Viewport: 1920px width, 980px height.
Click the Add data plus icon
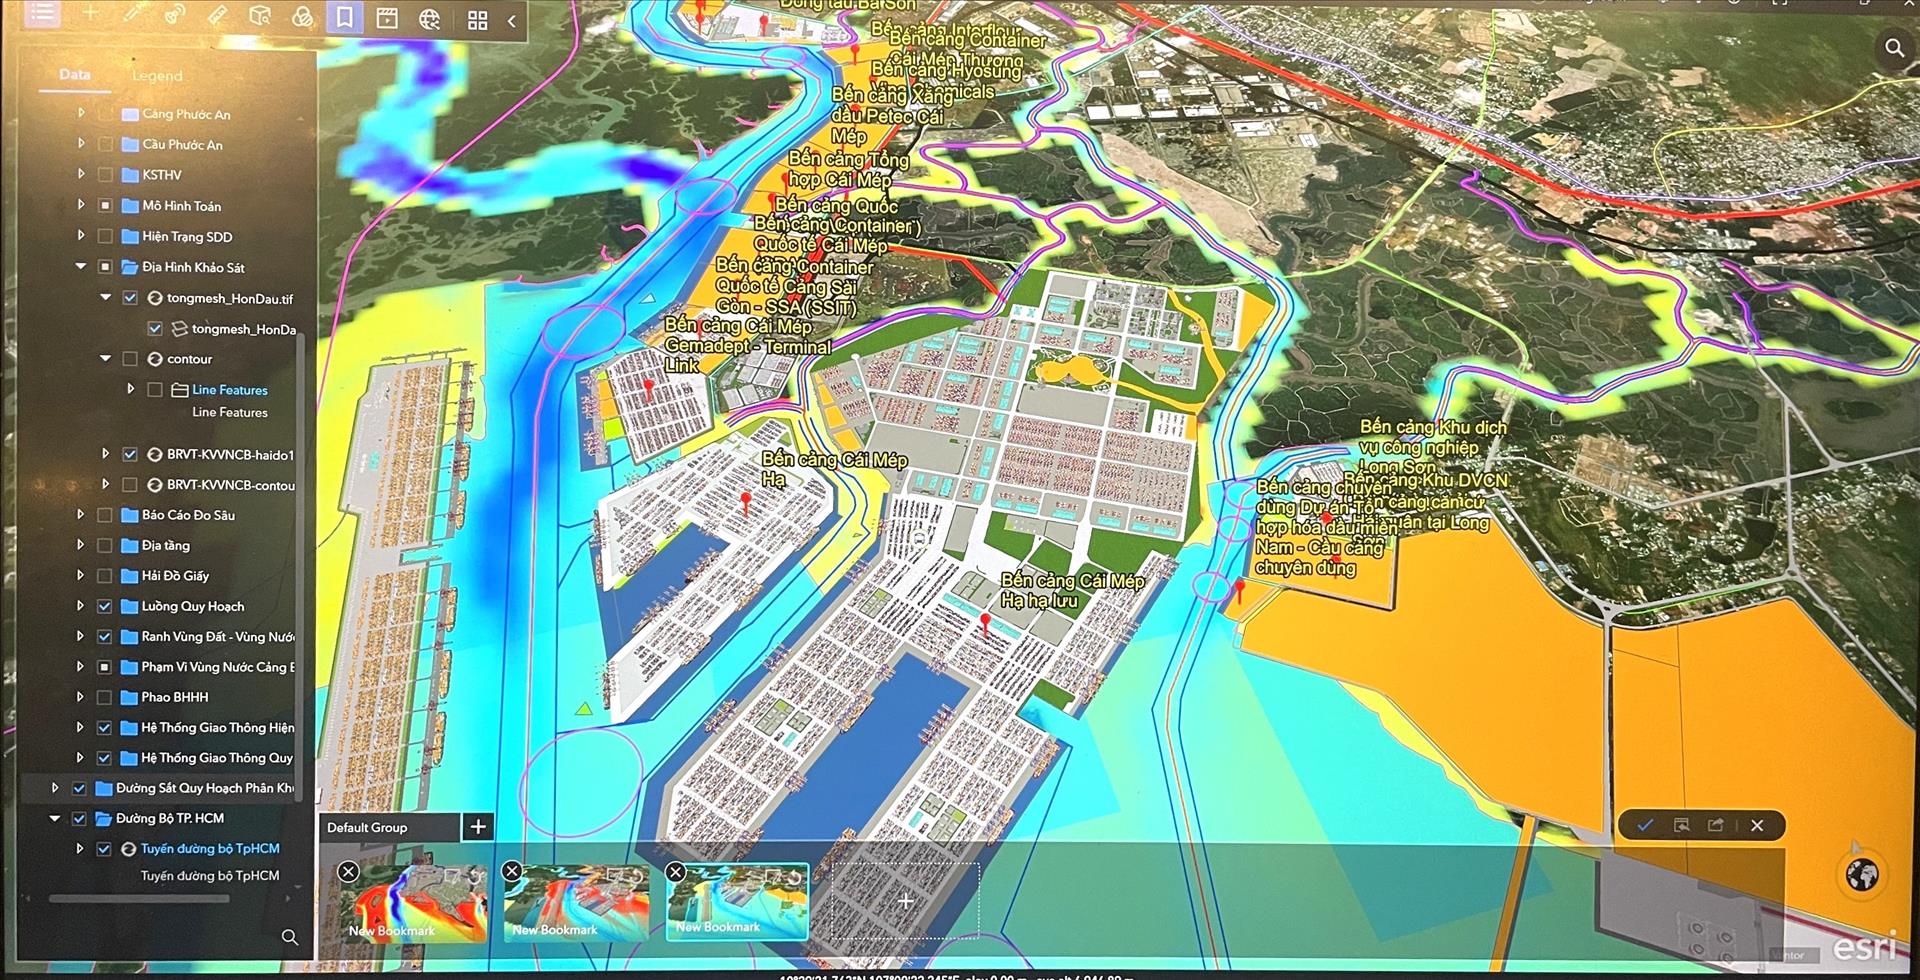[x=90, y=13]
